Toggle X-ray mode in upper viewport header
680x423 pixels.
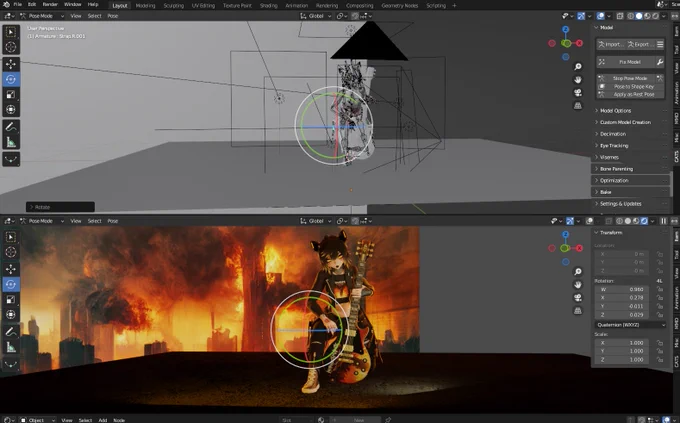click(620, 16)
